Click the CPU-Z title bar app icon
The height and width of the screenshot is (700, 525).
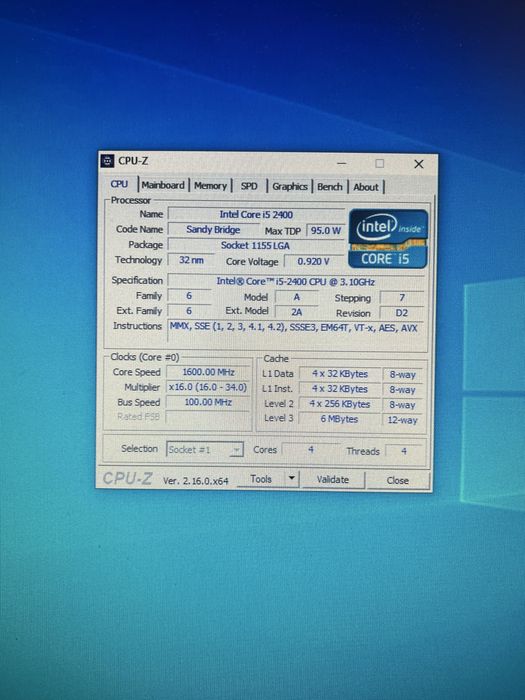pos(107,161)
